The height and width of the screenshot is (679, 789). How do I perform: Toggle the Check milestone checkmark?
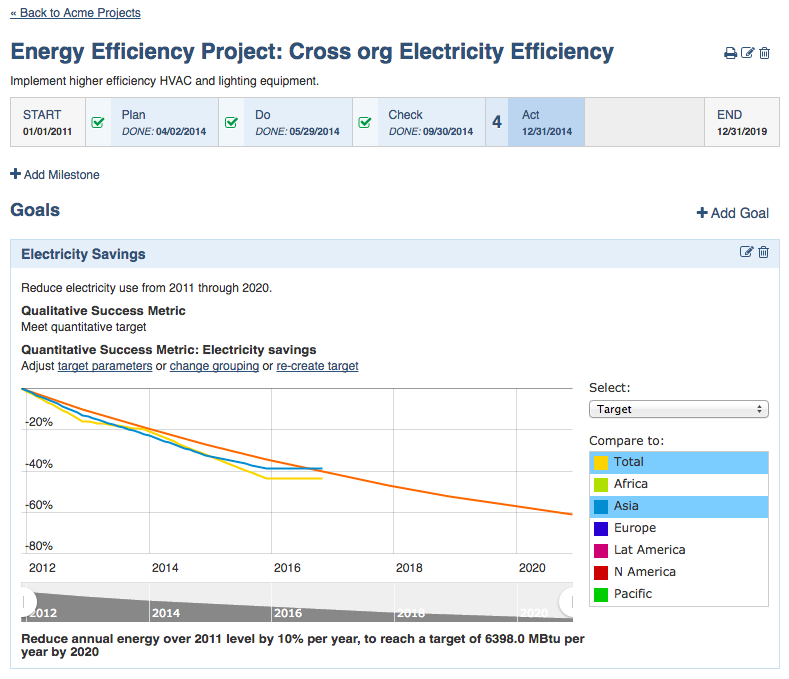(x=365, y=123)
